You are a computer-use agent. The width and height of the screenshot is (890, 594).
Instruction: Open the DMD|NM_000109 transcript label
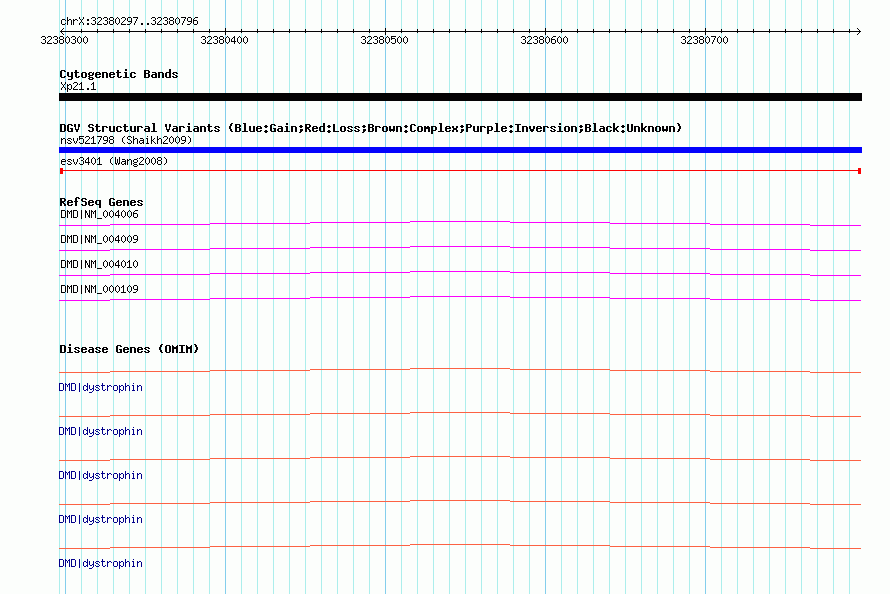99,289
